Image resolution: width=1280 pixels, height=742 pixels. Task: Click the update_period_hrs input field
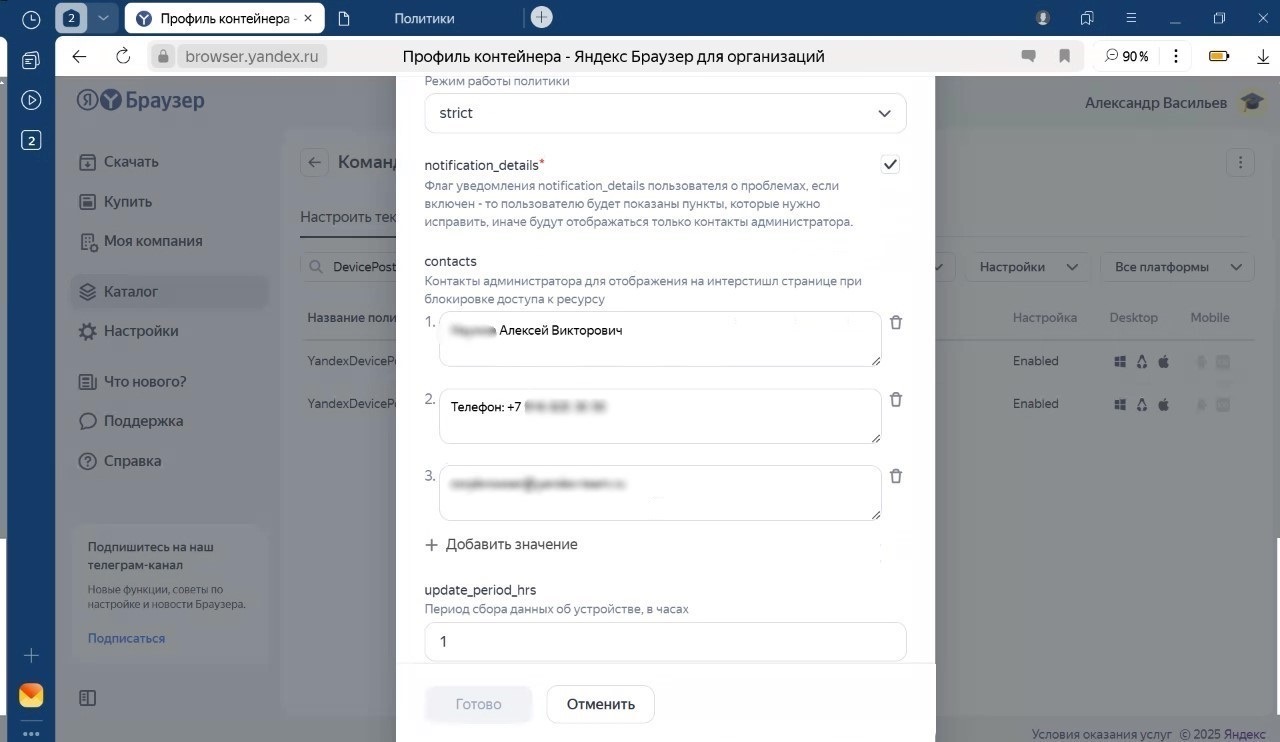(x=665, y=641)
